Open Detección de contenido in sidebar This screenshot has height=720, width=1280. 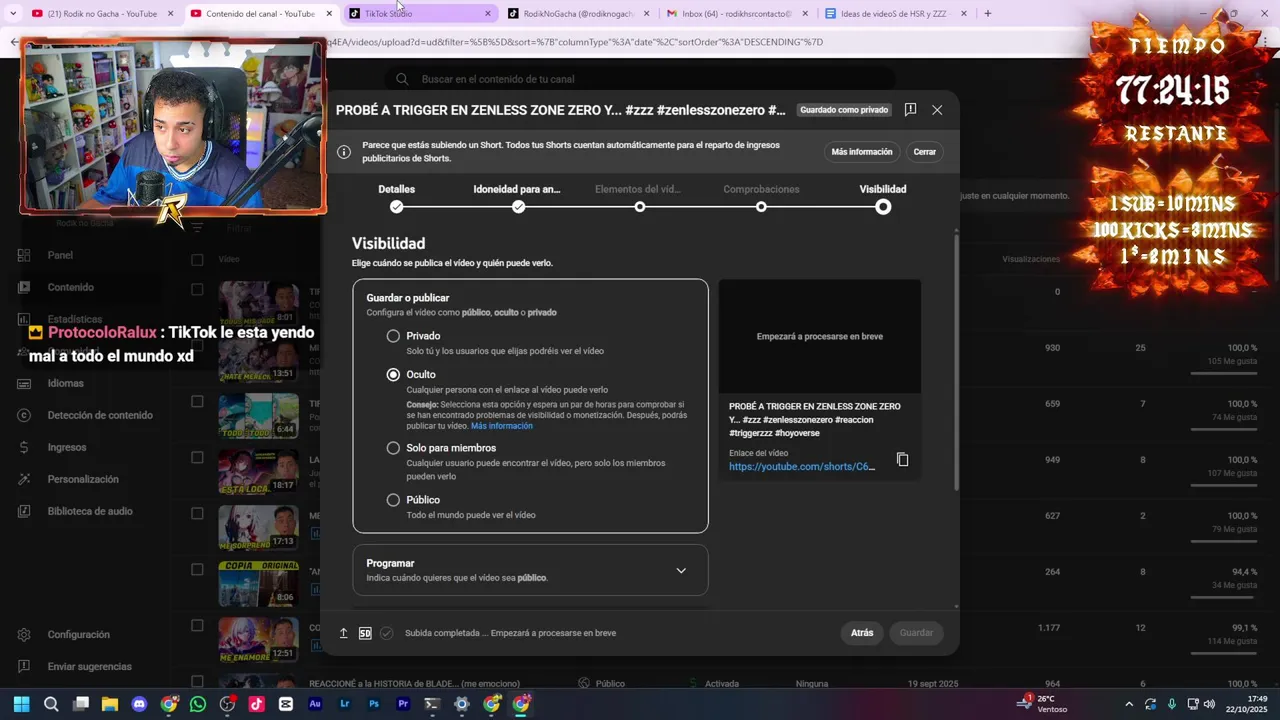(x=100, y=415)
